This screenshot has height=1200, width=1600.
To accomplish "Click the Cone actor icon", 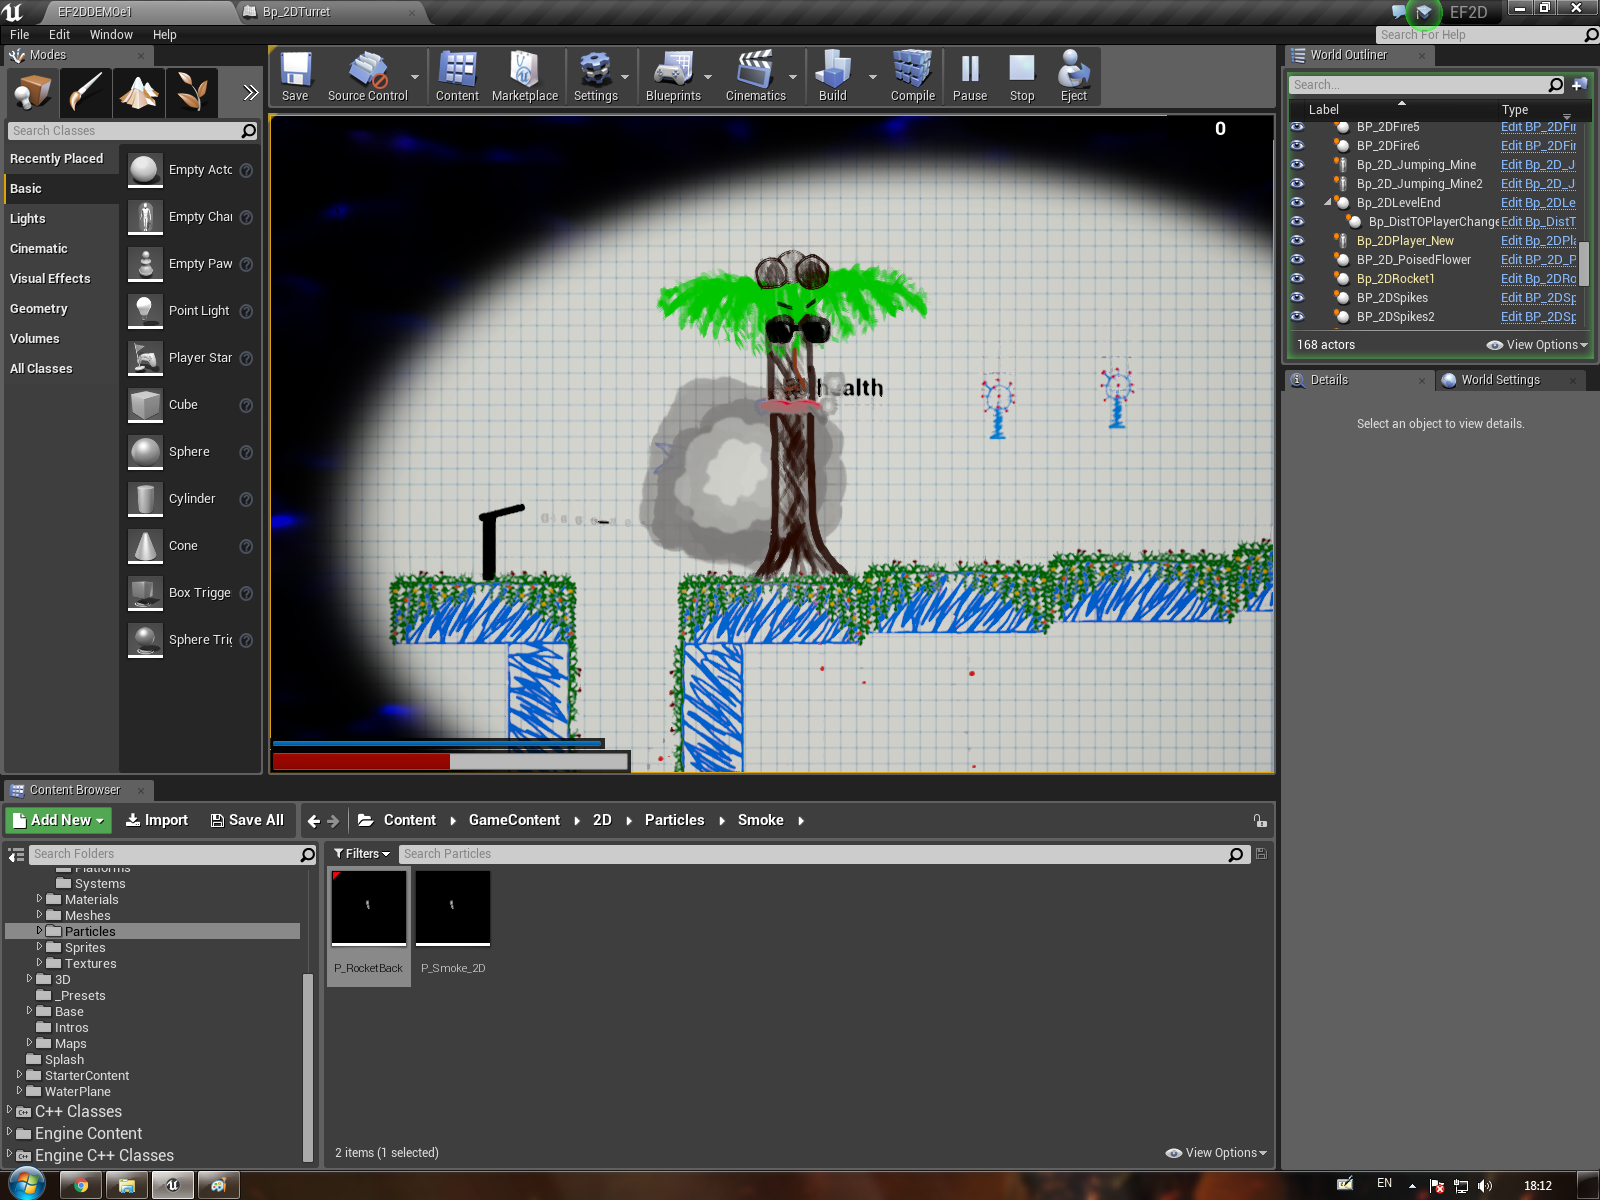I will point(146,546).
